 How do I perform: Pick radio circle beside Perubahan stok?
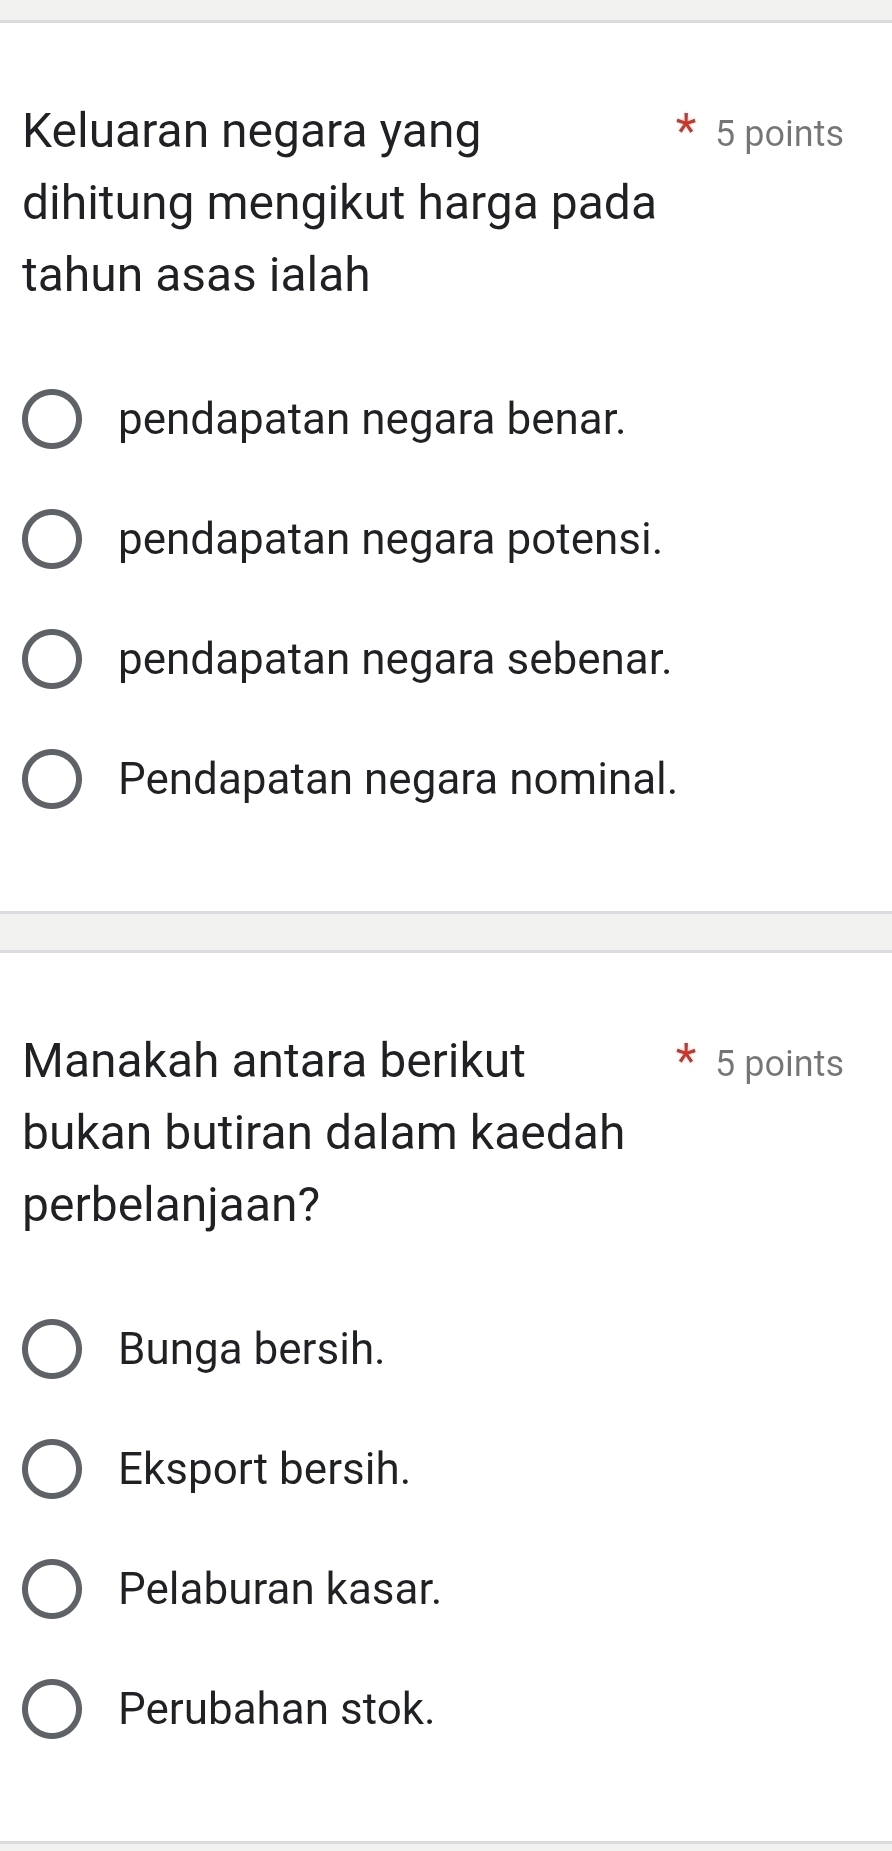click(52, 1709)
